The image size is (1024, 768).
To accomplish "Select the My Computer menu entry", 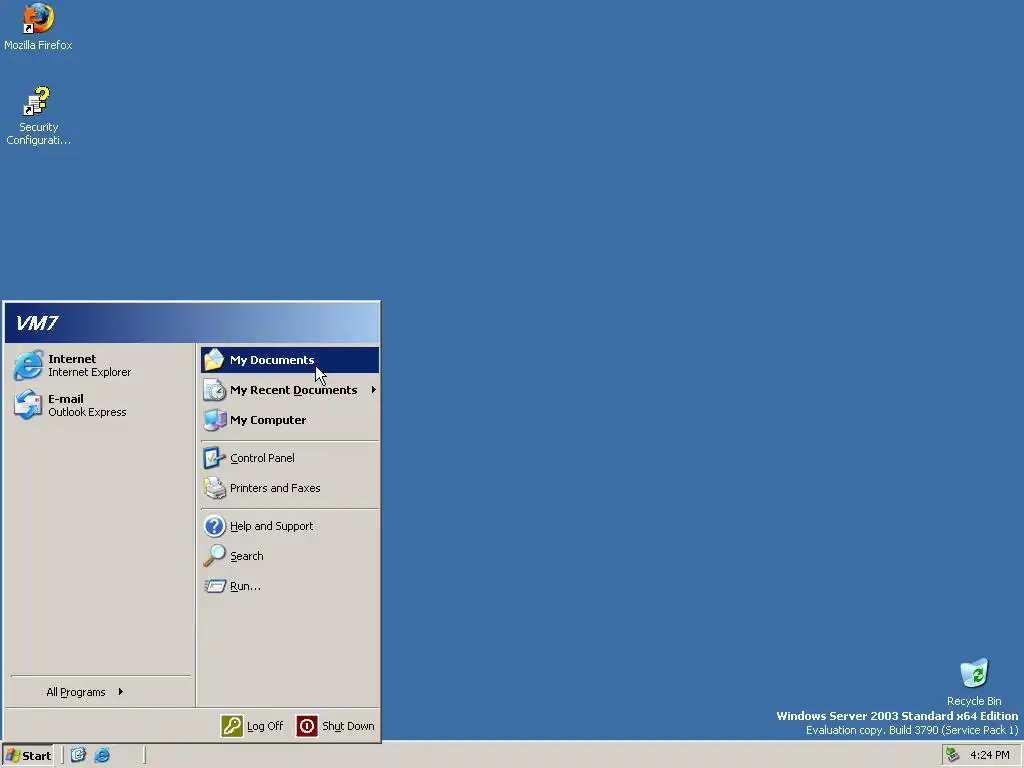I will tap(290, 420).
